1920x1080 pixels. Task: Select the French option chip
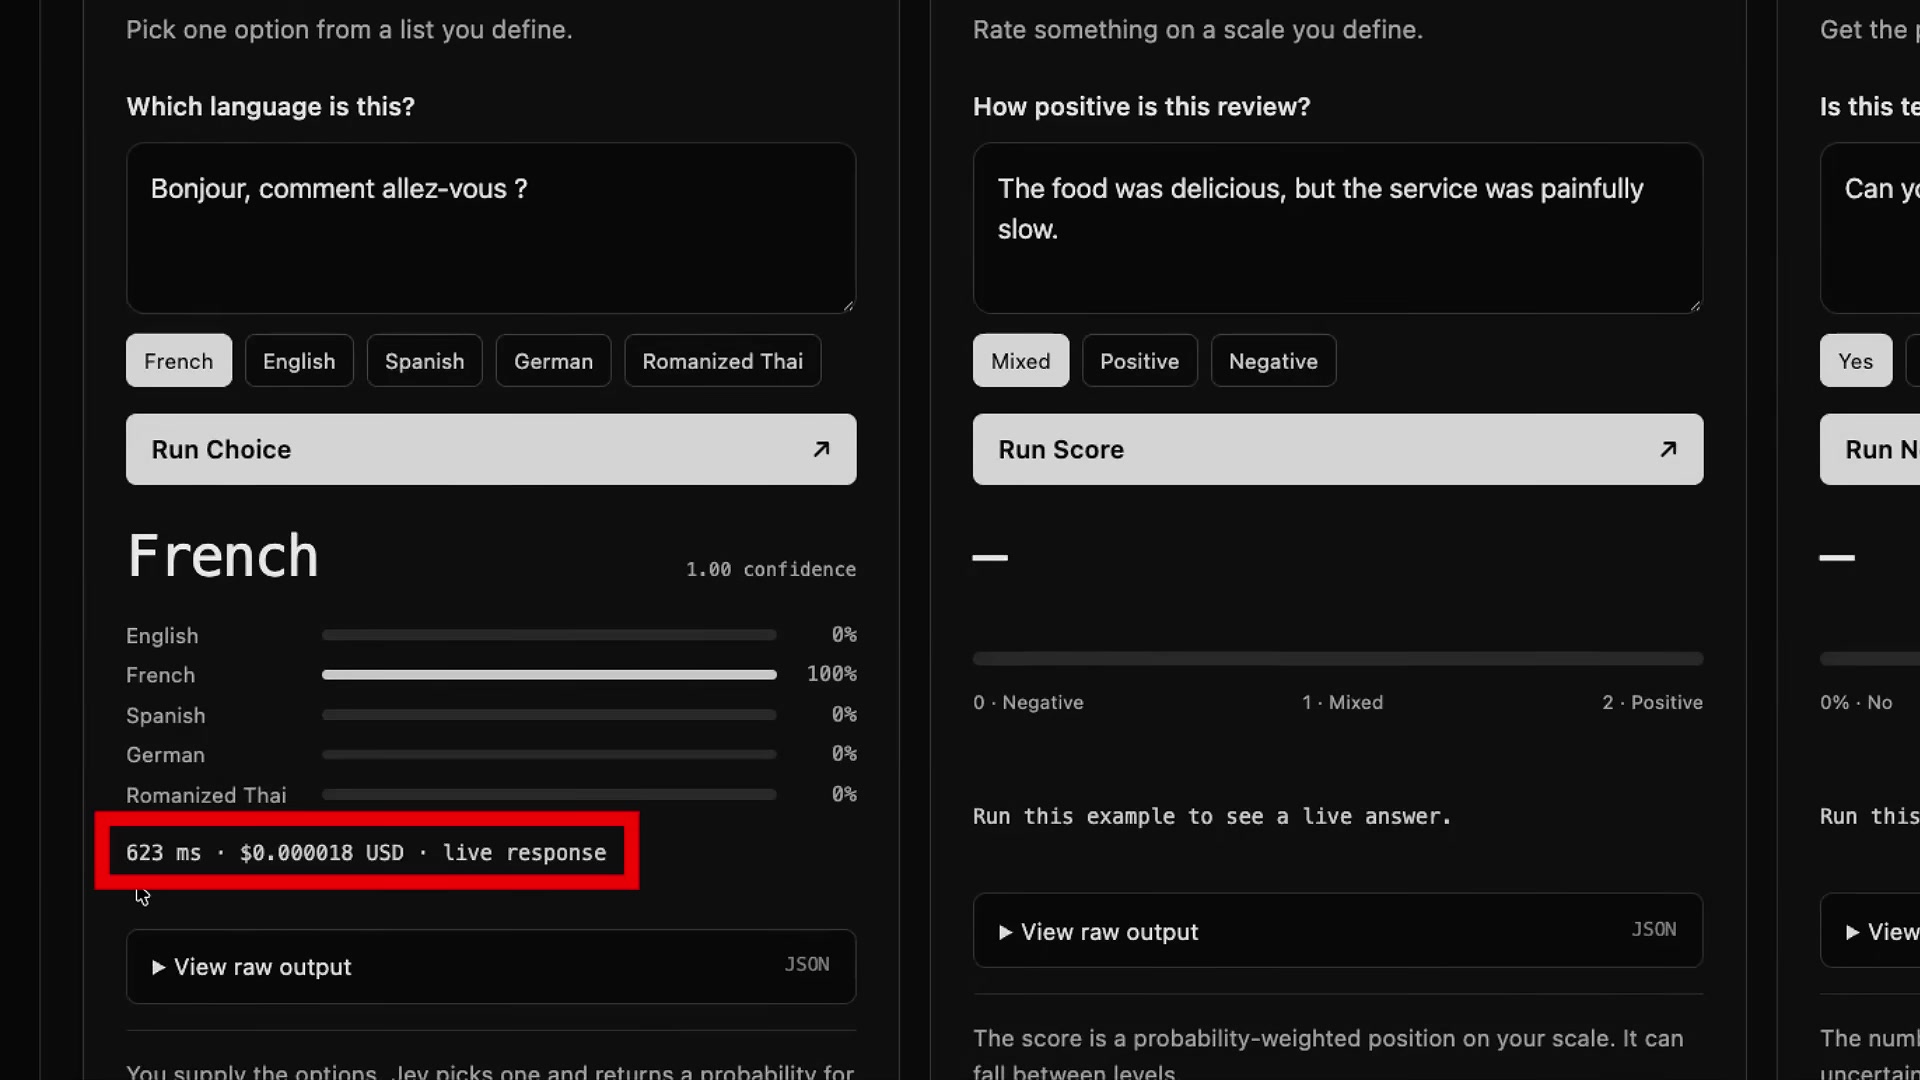(x=178, y=361)
